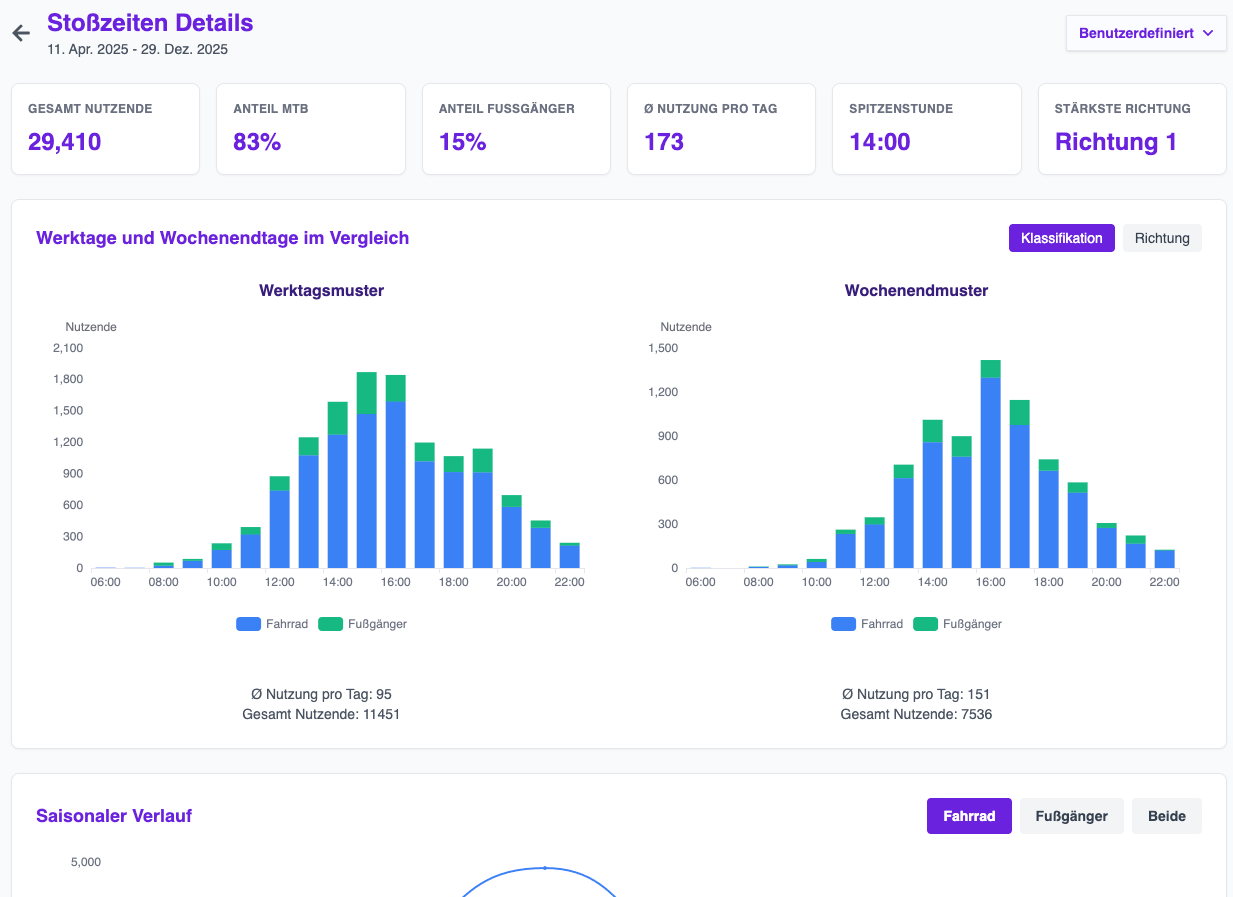
Task: Click the Ø Nutzung pro Tag card
Action: coord(721,129)
